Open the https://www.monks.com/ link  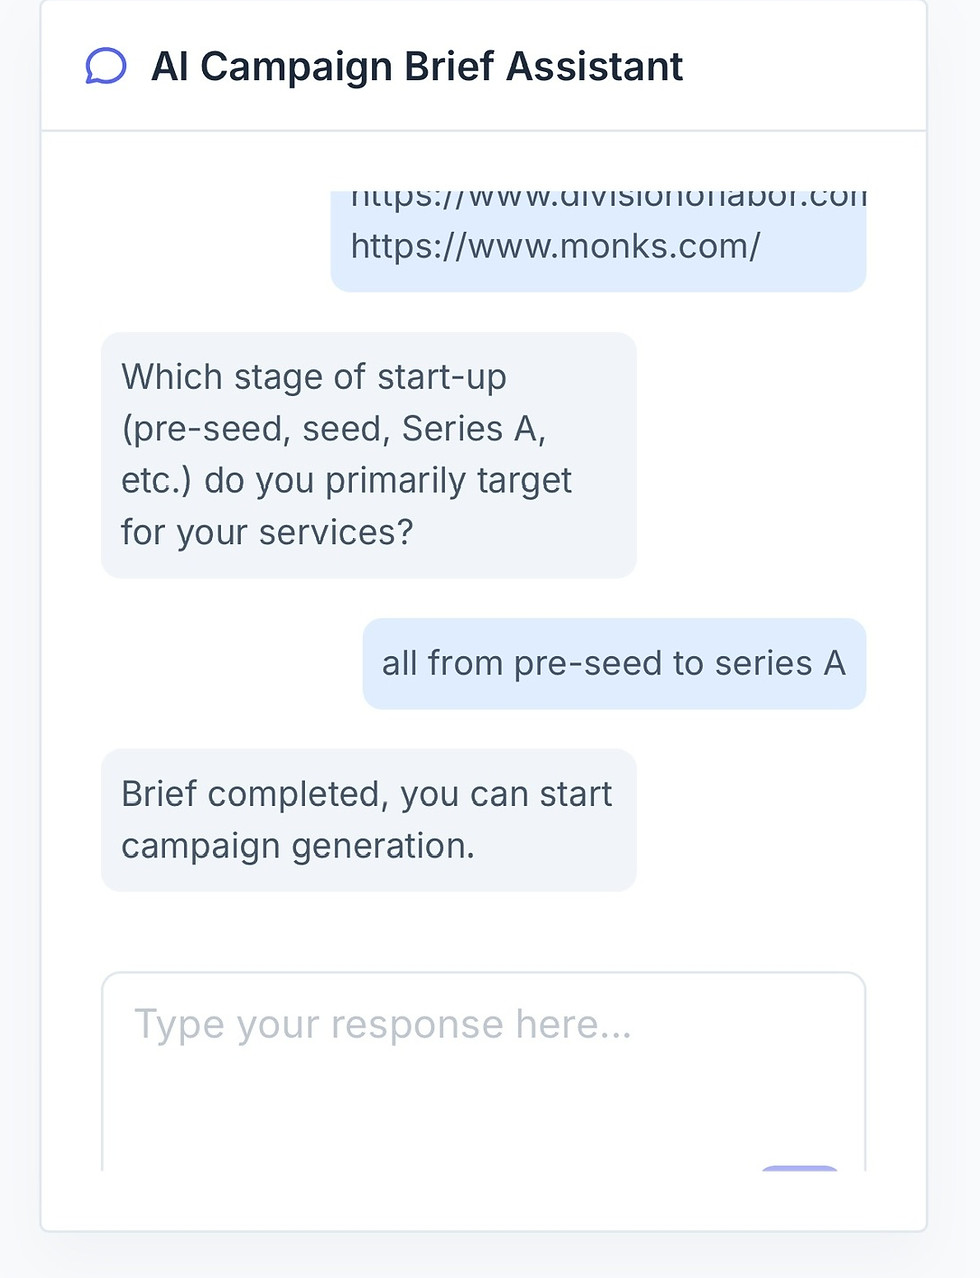pyautogui.click(x=555, y=245)
